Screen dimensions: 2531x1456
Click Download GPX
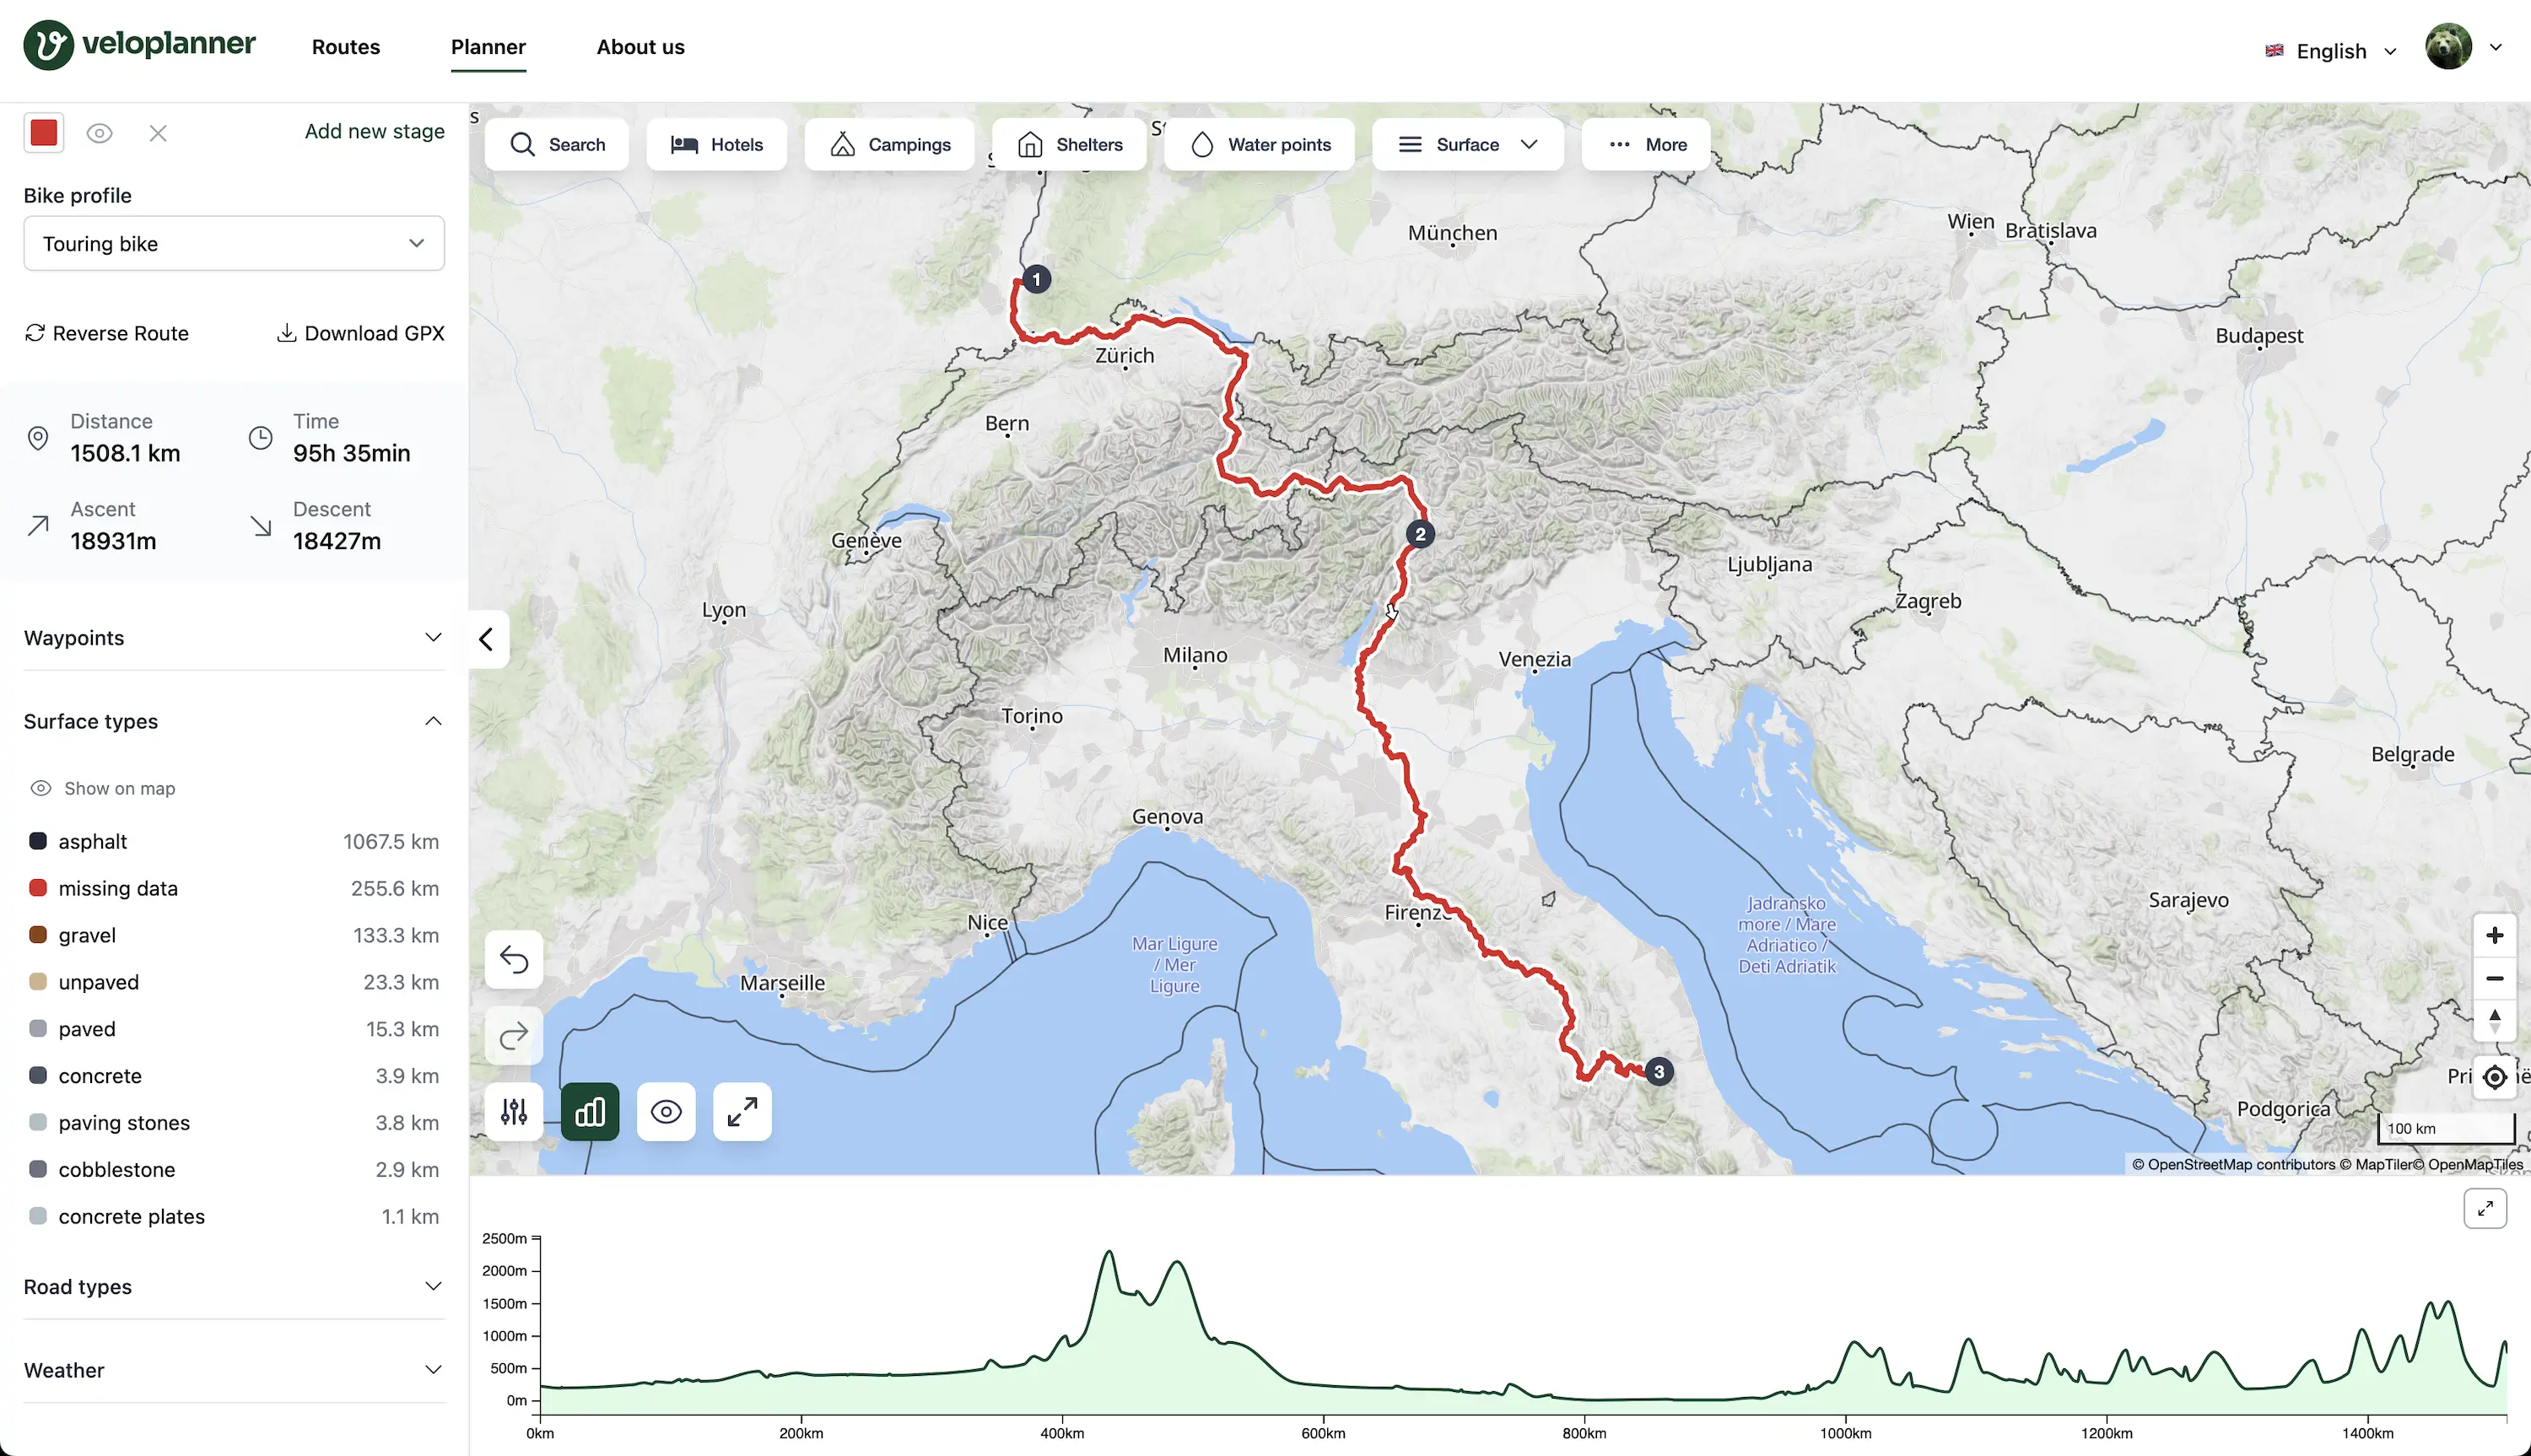[x=361, y=333]
